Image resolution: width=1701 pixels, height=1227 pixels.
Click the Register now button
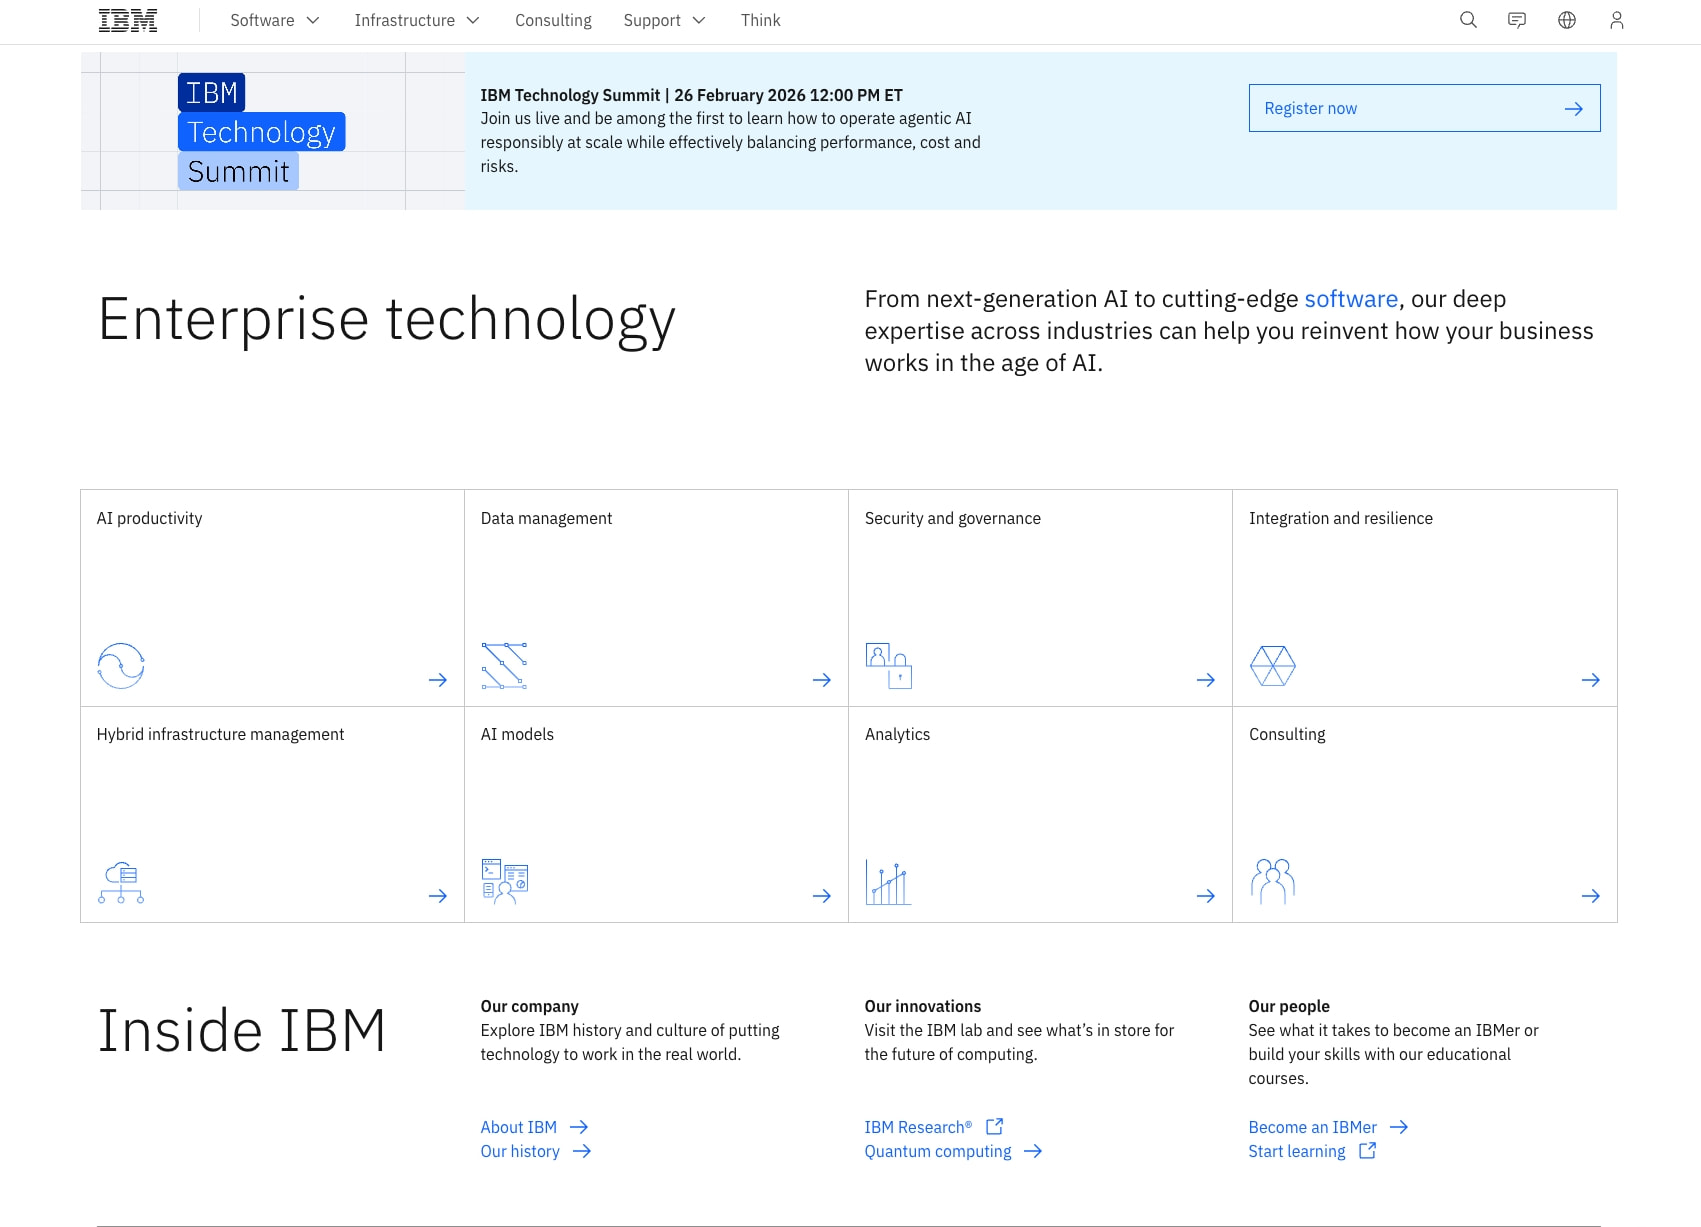1424,108
